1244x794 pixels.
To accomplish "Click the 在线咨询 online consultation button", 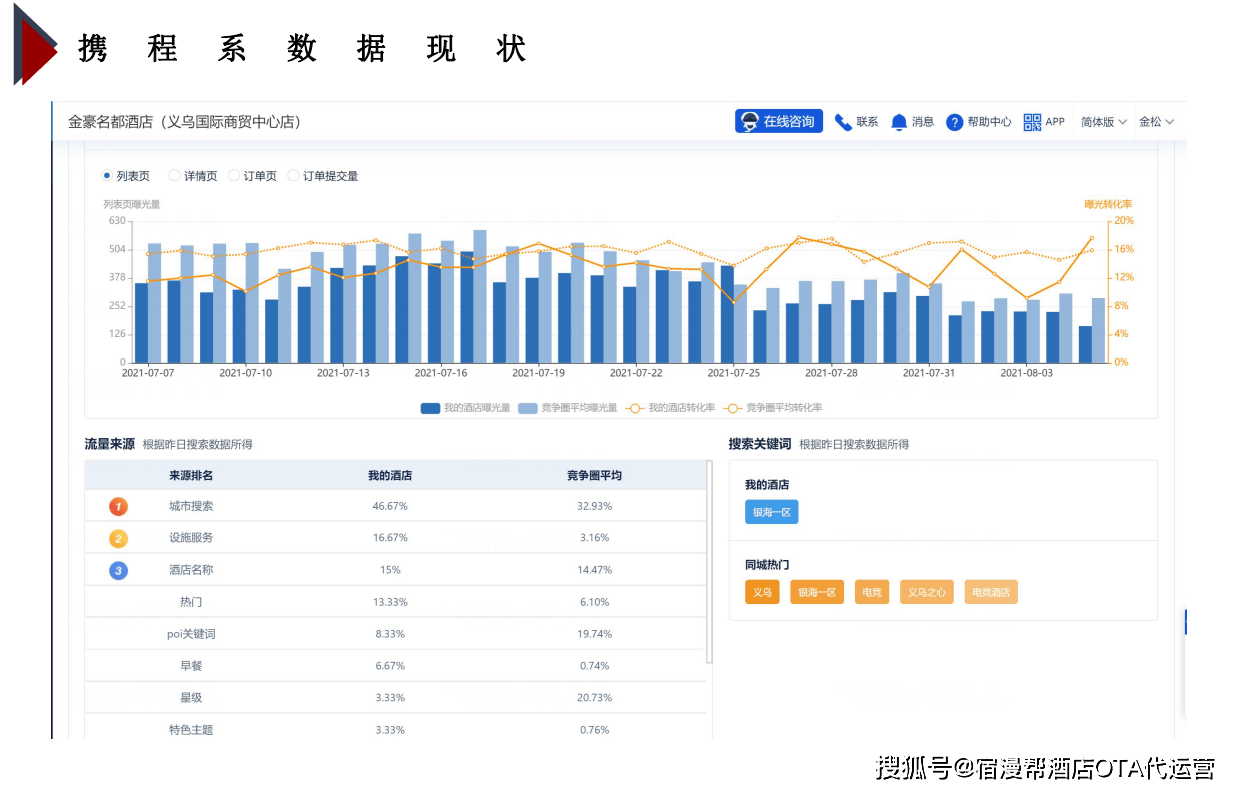I will [778, 122].
